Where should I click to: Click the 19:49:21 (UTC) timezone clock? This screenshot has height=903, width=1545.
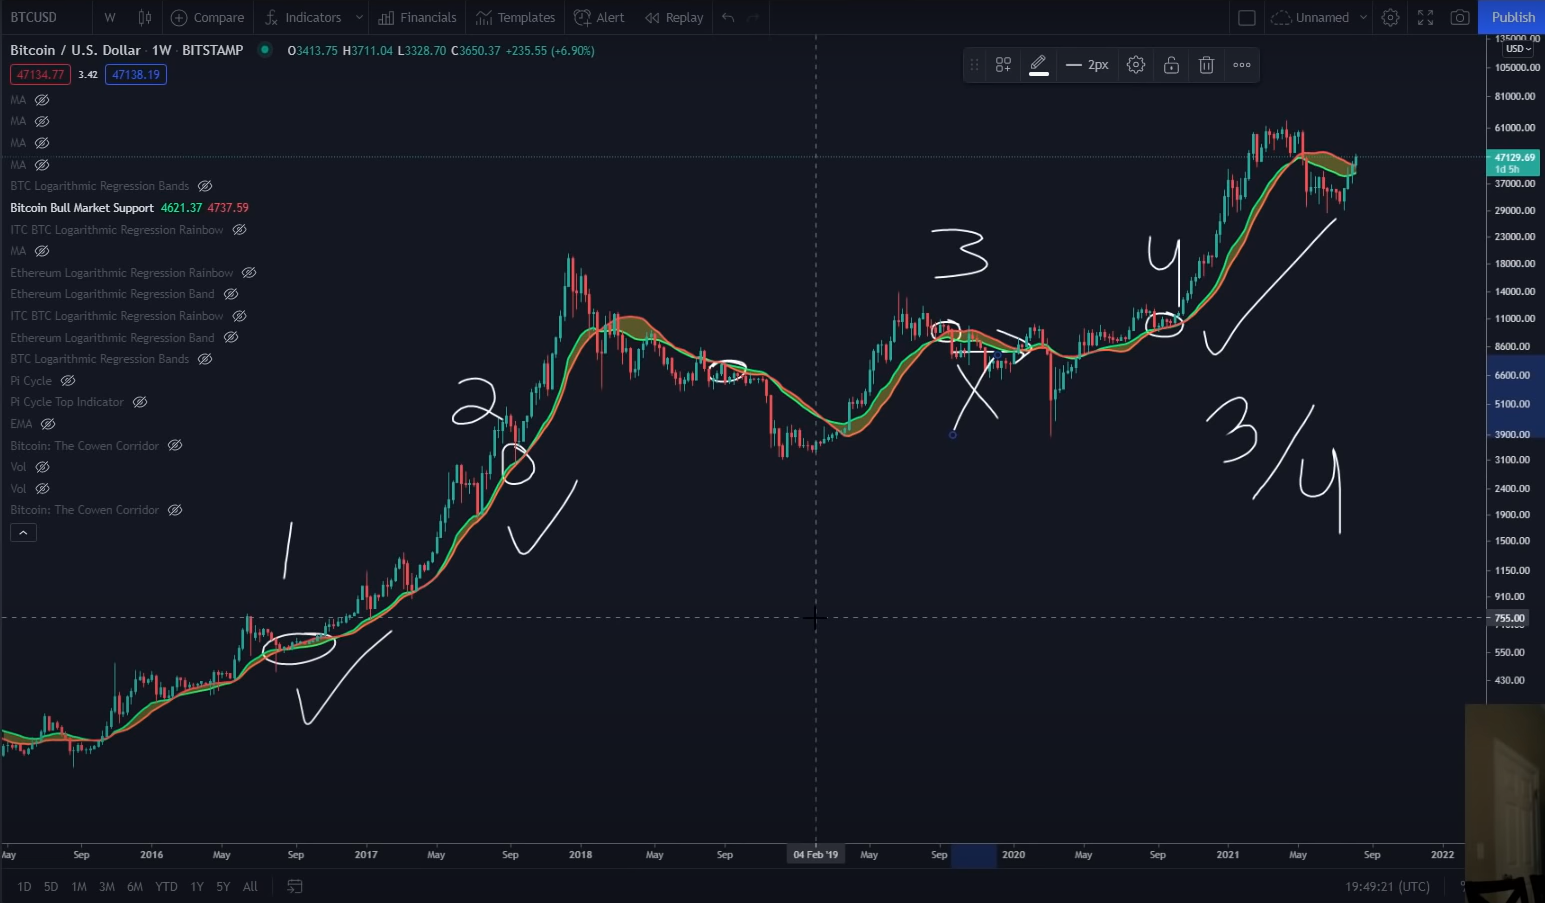pos(1387,886)
